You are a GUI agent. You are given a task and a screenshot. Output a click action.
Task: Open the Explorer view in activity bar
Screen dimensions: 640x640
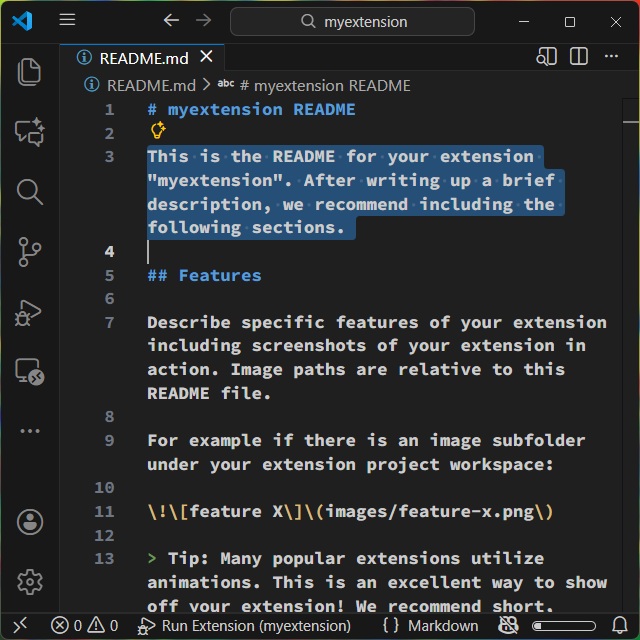[29, 71]
